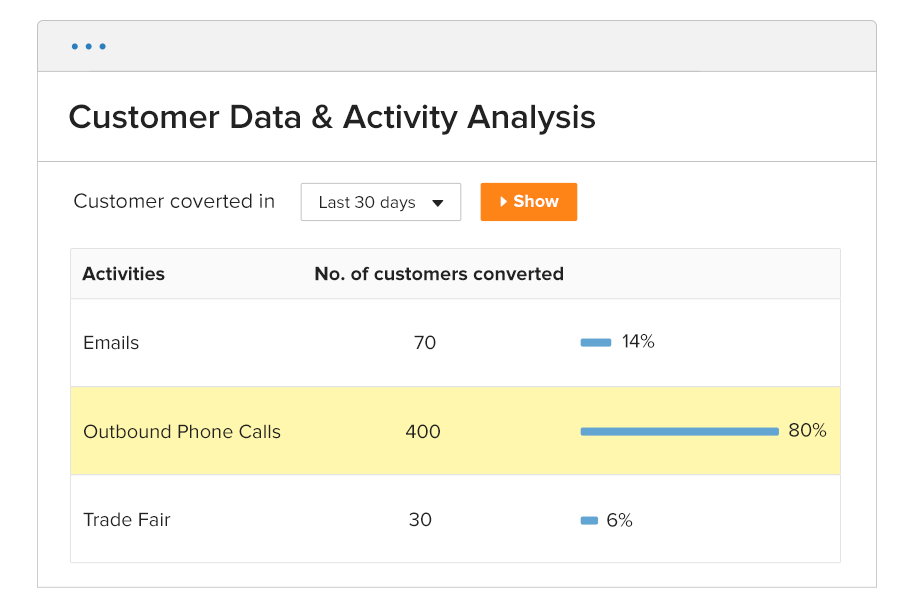Click the dropdown arrow beside Last 30 days

[437, 203]
